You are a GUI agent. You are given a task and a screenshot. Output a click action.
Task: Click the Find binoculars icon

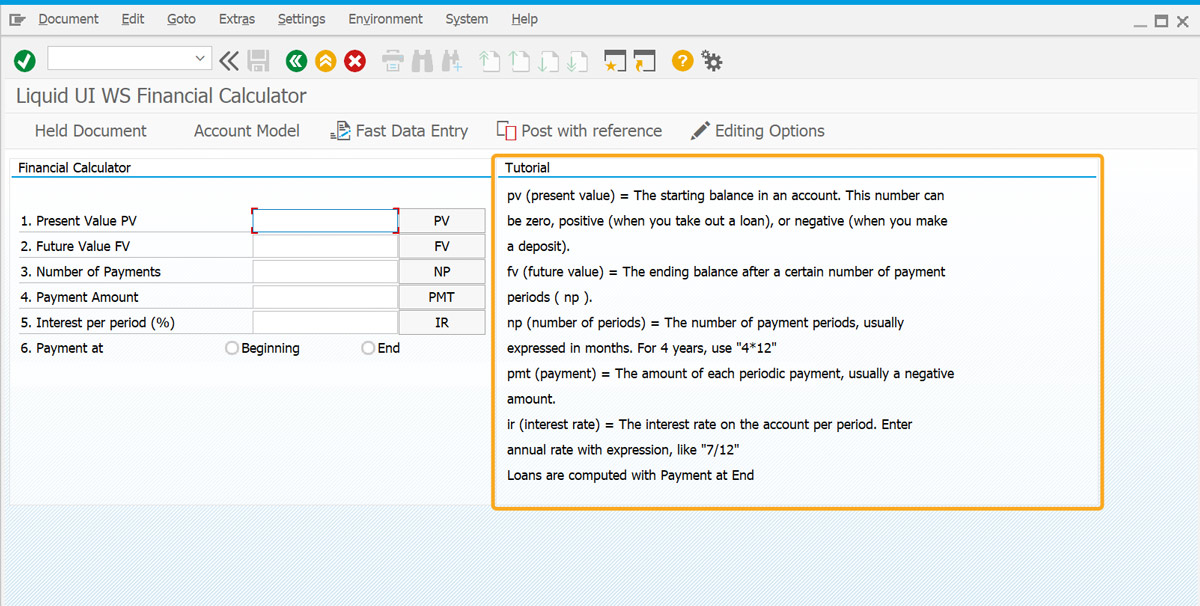[422, 61]
